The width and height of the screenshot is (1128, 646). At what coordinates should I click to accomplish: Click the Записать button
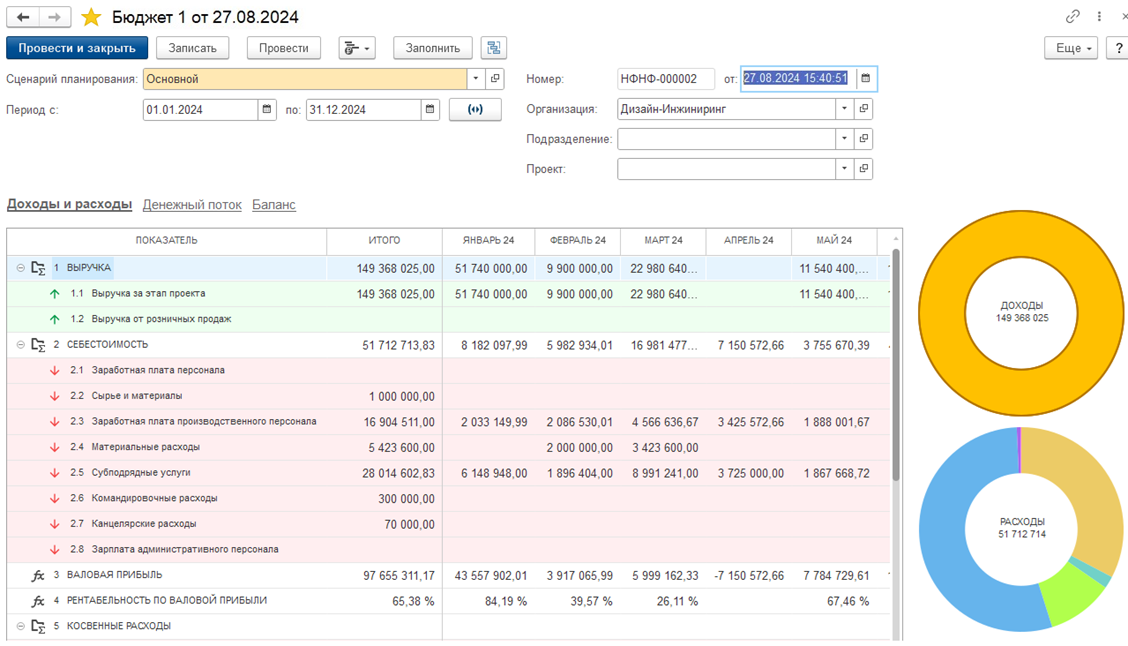tap(192, 48)
